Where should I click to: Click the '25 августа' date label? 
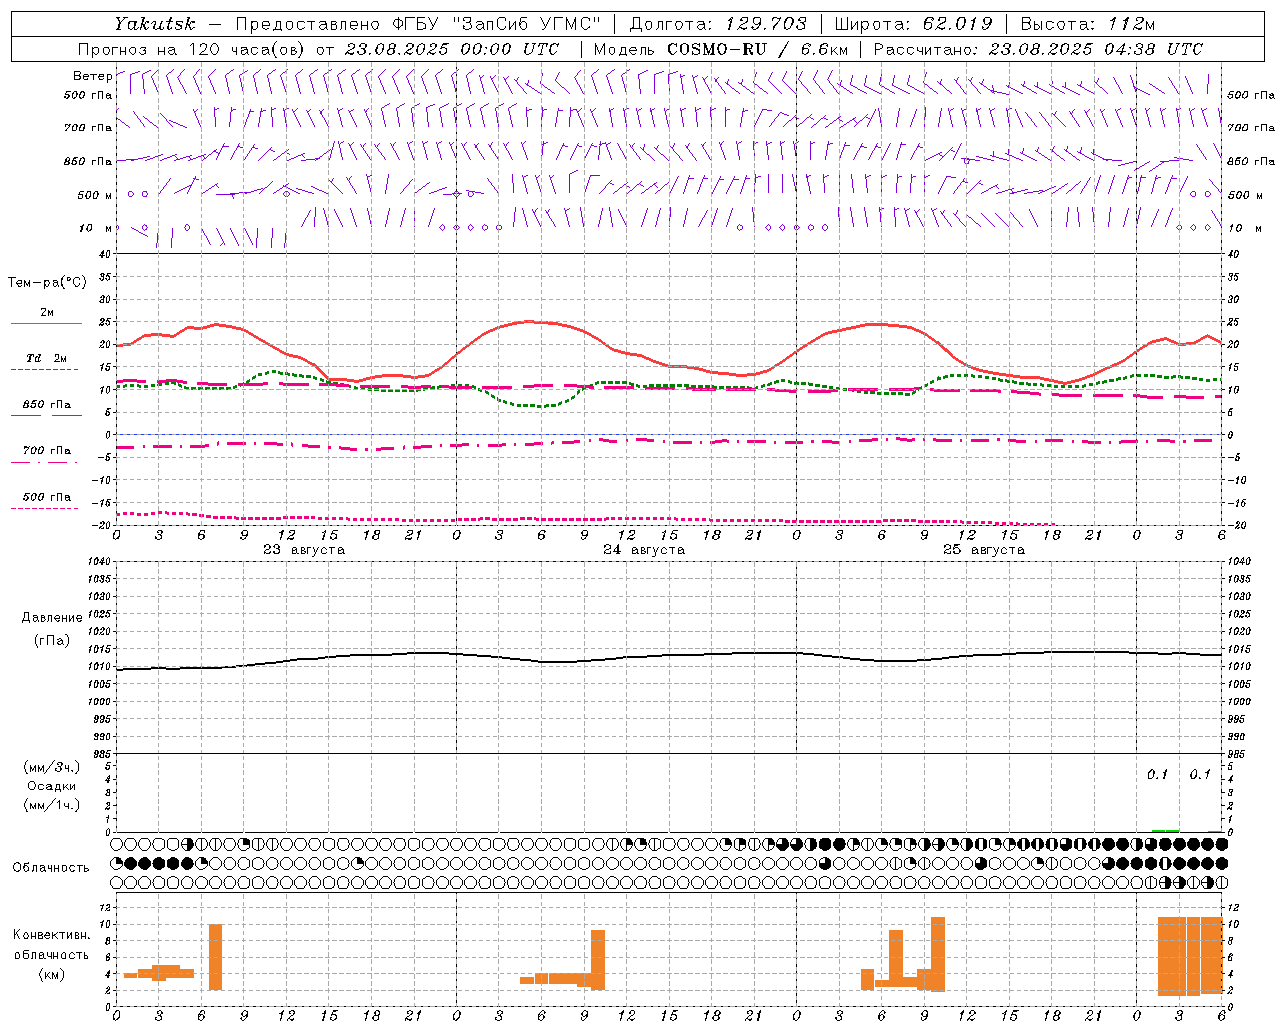click(984, 550)
